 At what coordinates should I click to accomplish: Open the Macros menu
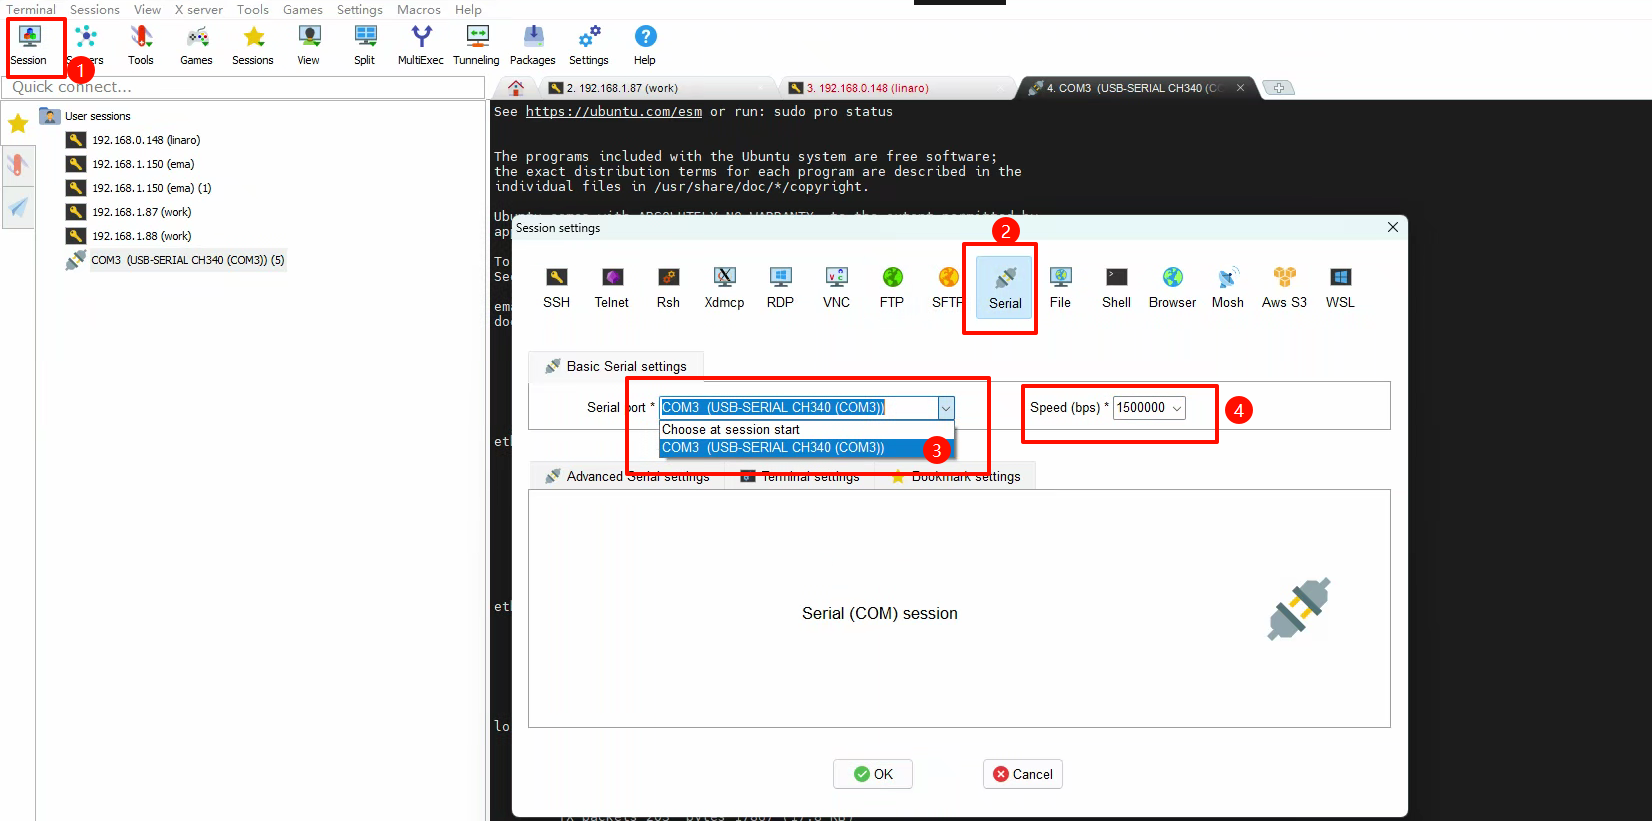419,9
